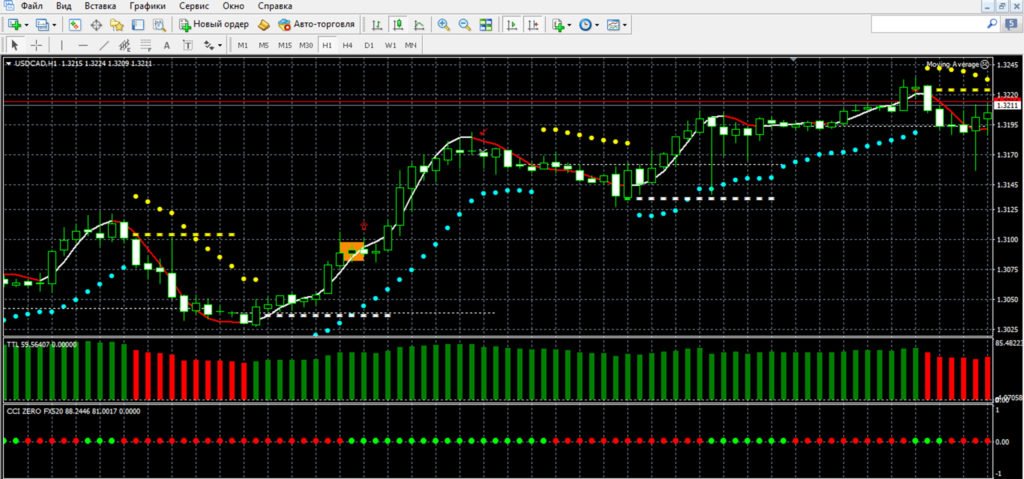
Task: Activate the crosshair cursor
Action: pos(37,45)
